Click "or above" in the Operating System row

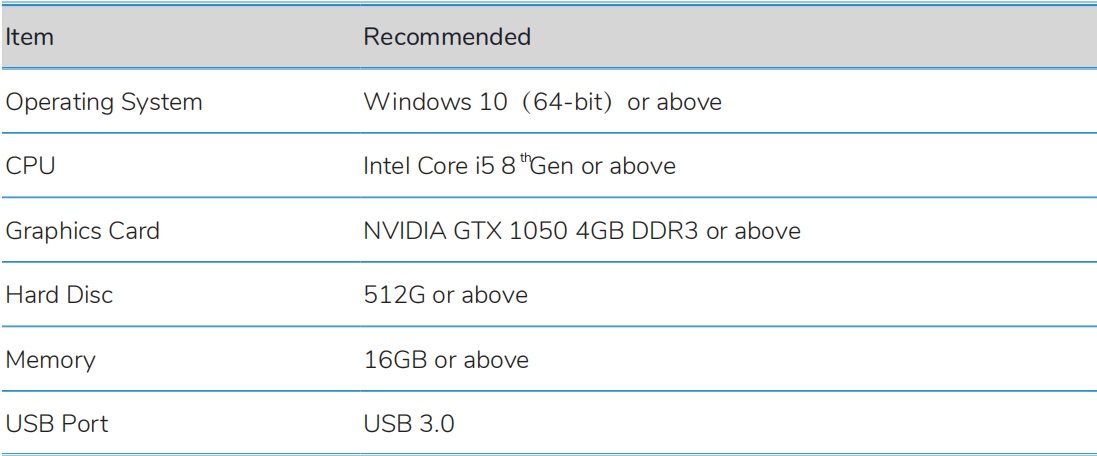[x=674, y=102]
